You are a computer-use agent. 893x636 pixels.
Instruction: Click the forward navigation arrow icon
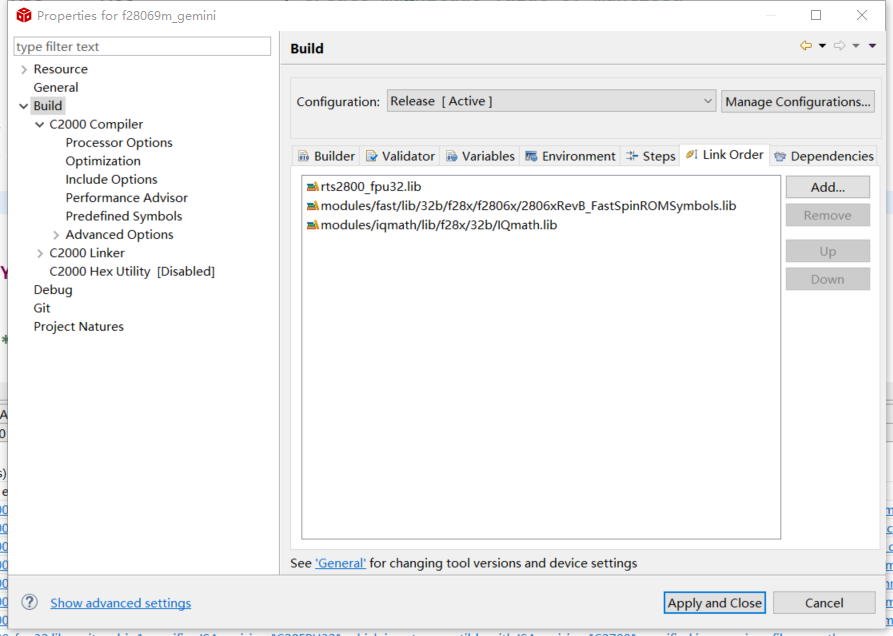pos(839,46)
